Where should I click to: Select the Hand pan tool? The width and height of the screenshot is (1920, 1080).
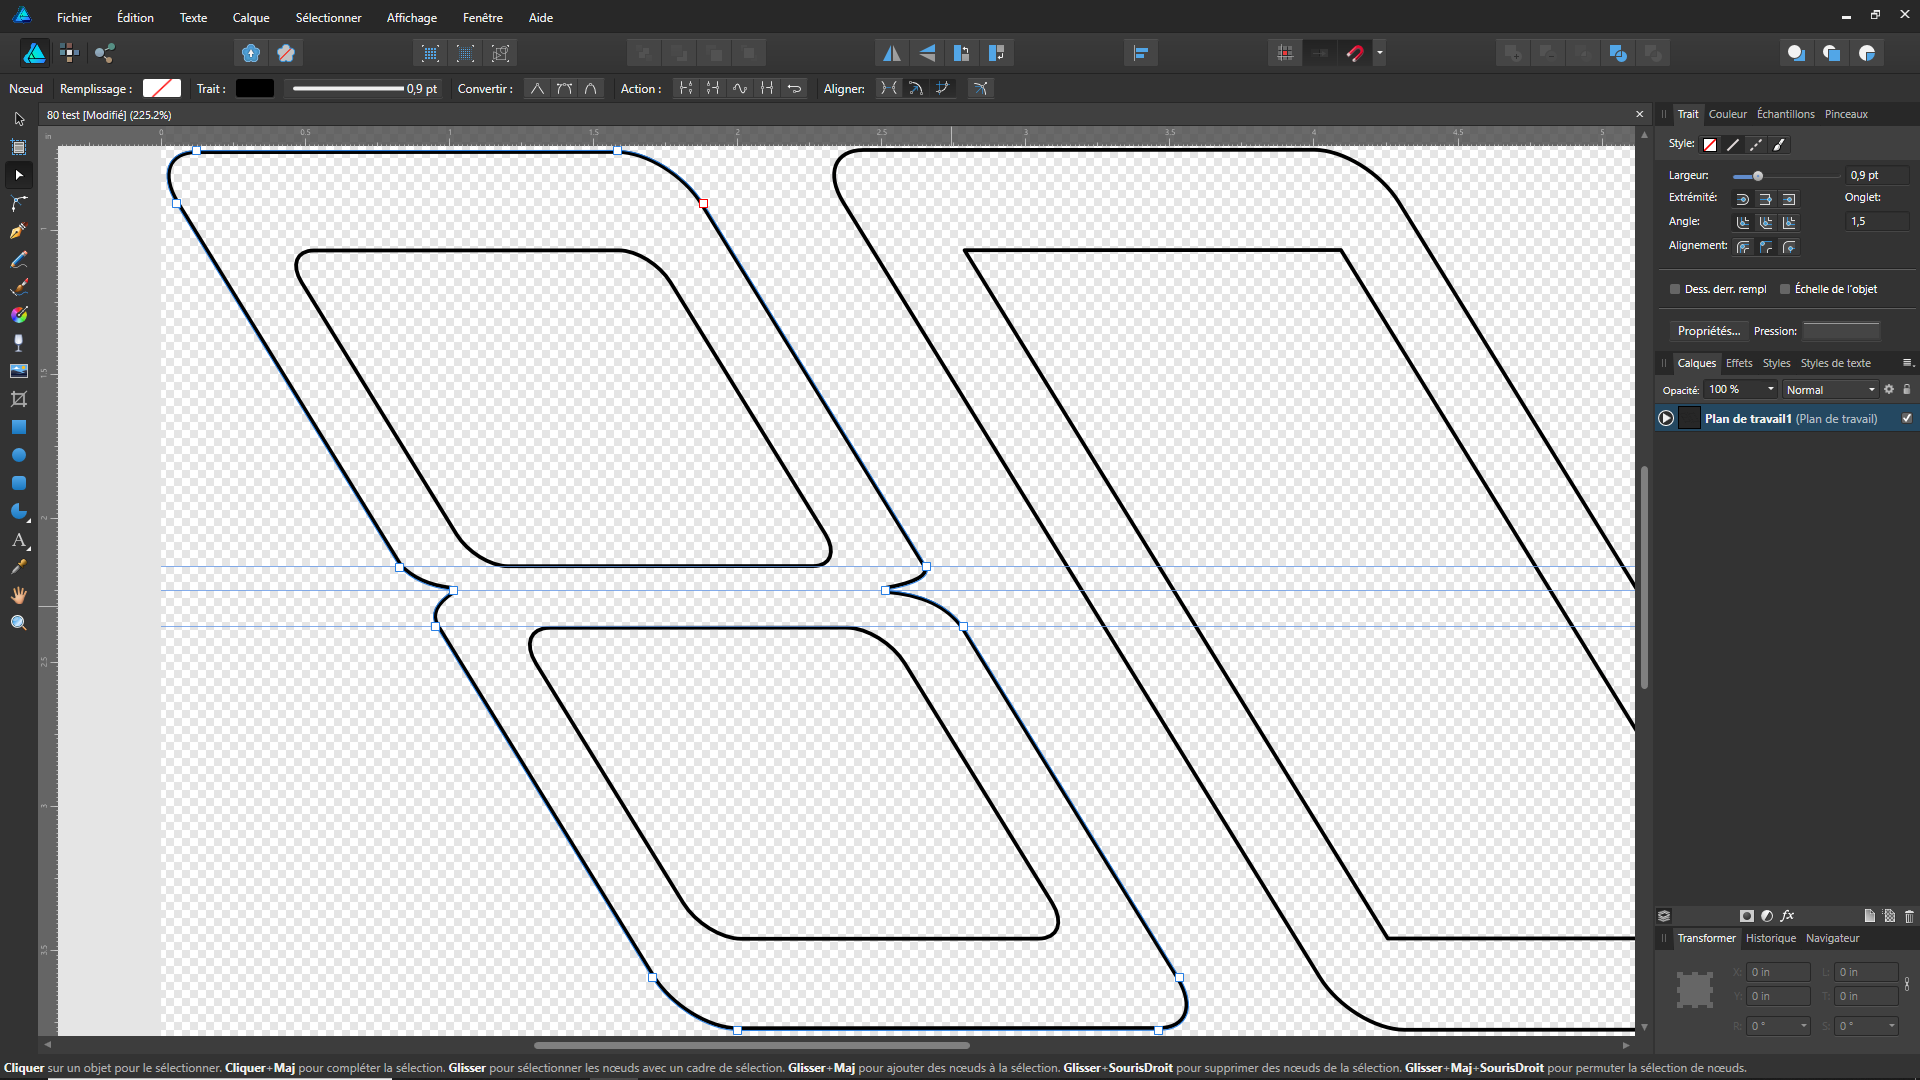(18, 595)
